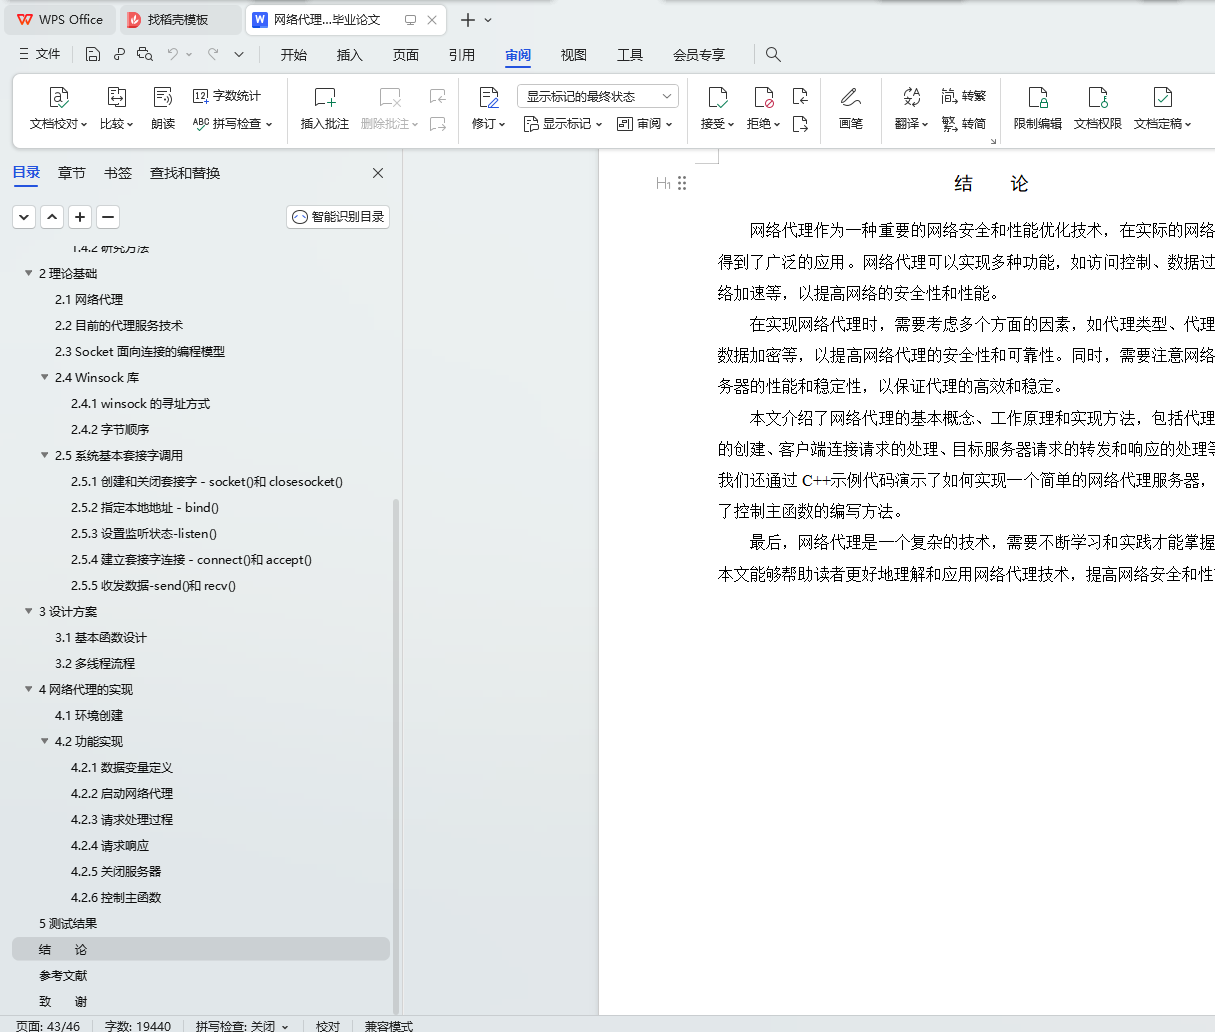Click the save icon in quick access bar
The width and height of the screenshot is (1215, 1032).
[x=93, y=54]
